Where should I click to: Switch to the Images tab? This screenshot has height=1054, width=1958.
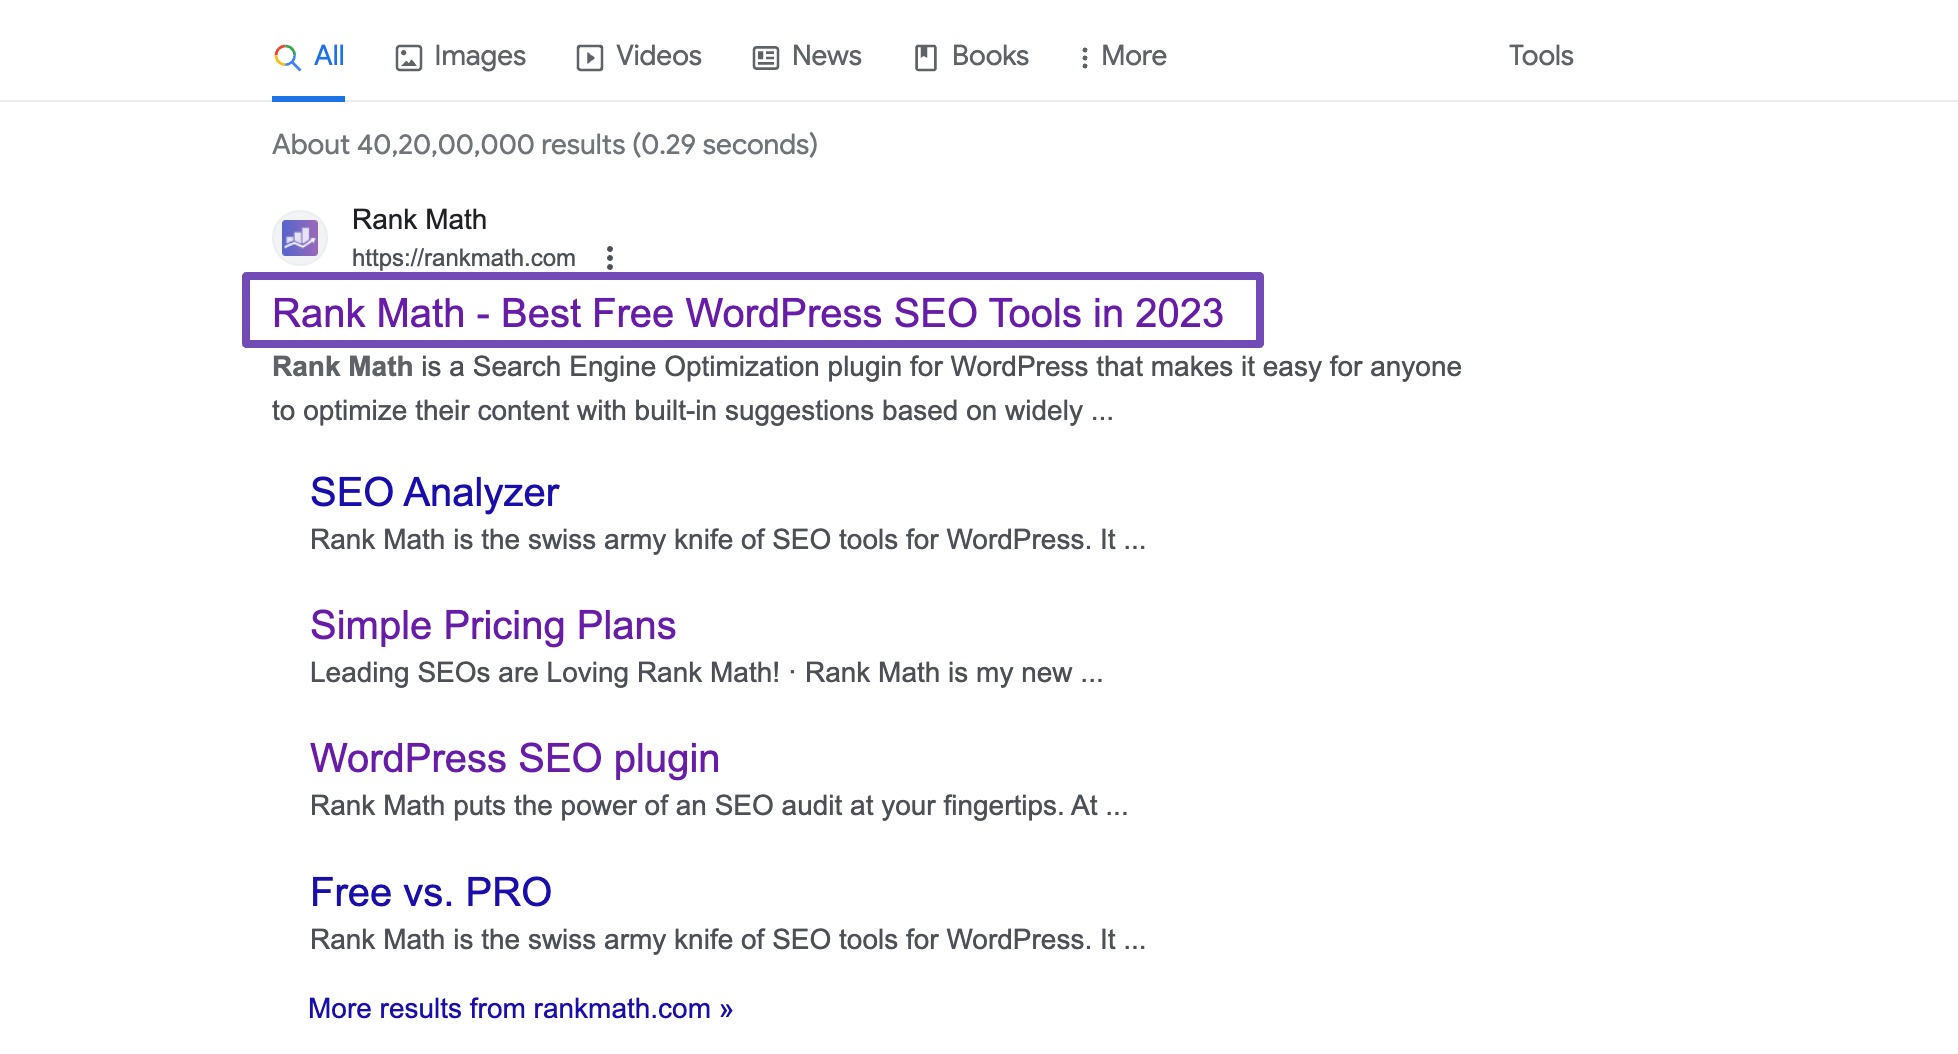tap(460, 56)
